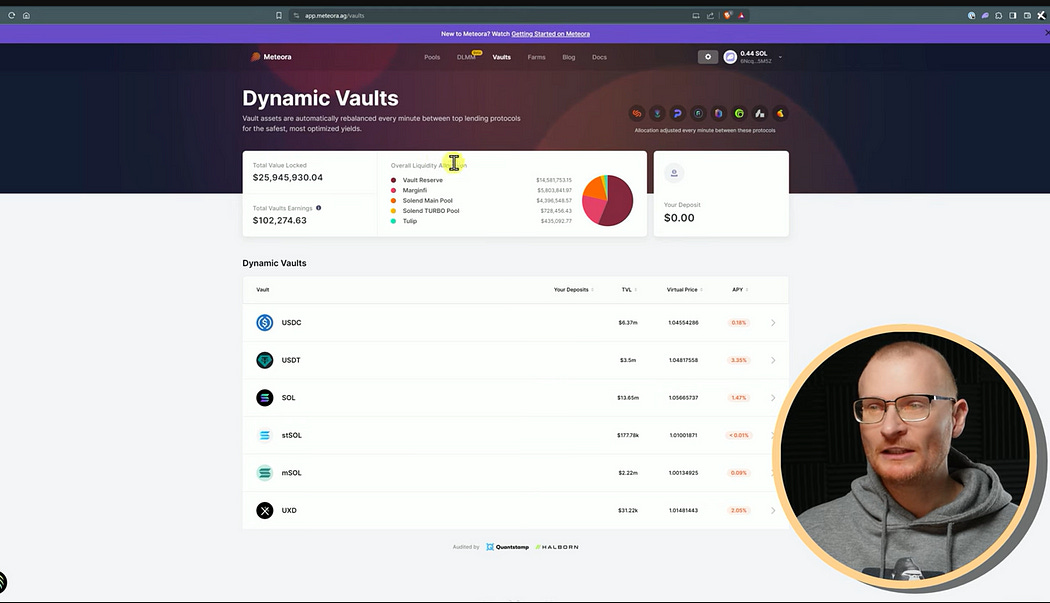This screenshot has width=1050, height=603.
Task: Click the UXD token icon
Action: point(265,510)
